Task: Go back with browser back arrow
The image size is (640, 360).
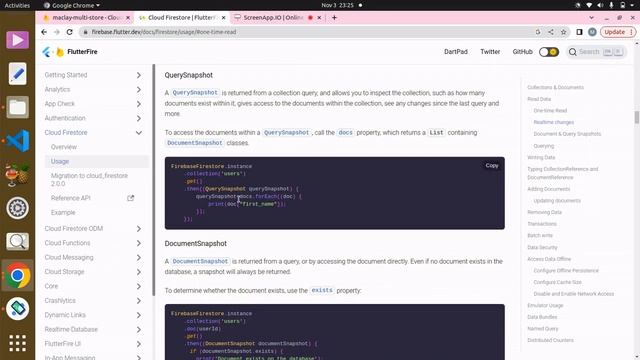Action: [44, 32]
